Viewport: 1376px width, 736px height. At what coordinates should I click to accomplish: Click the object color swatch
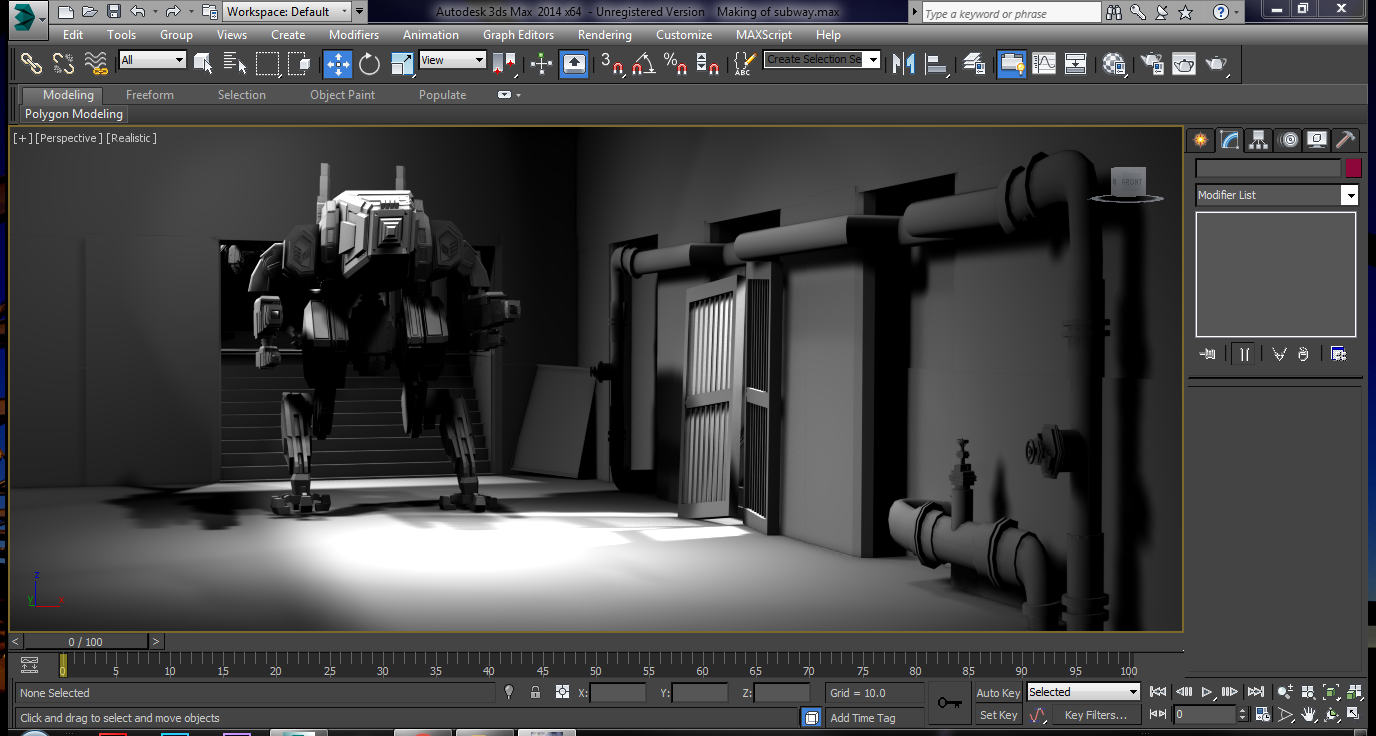(1353, 168)
